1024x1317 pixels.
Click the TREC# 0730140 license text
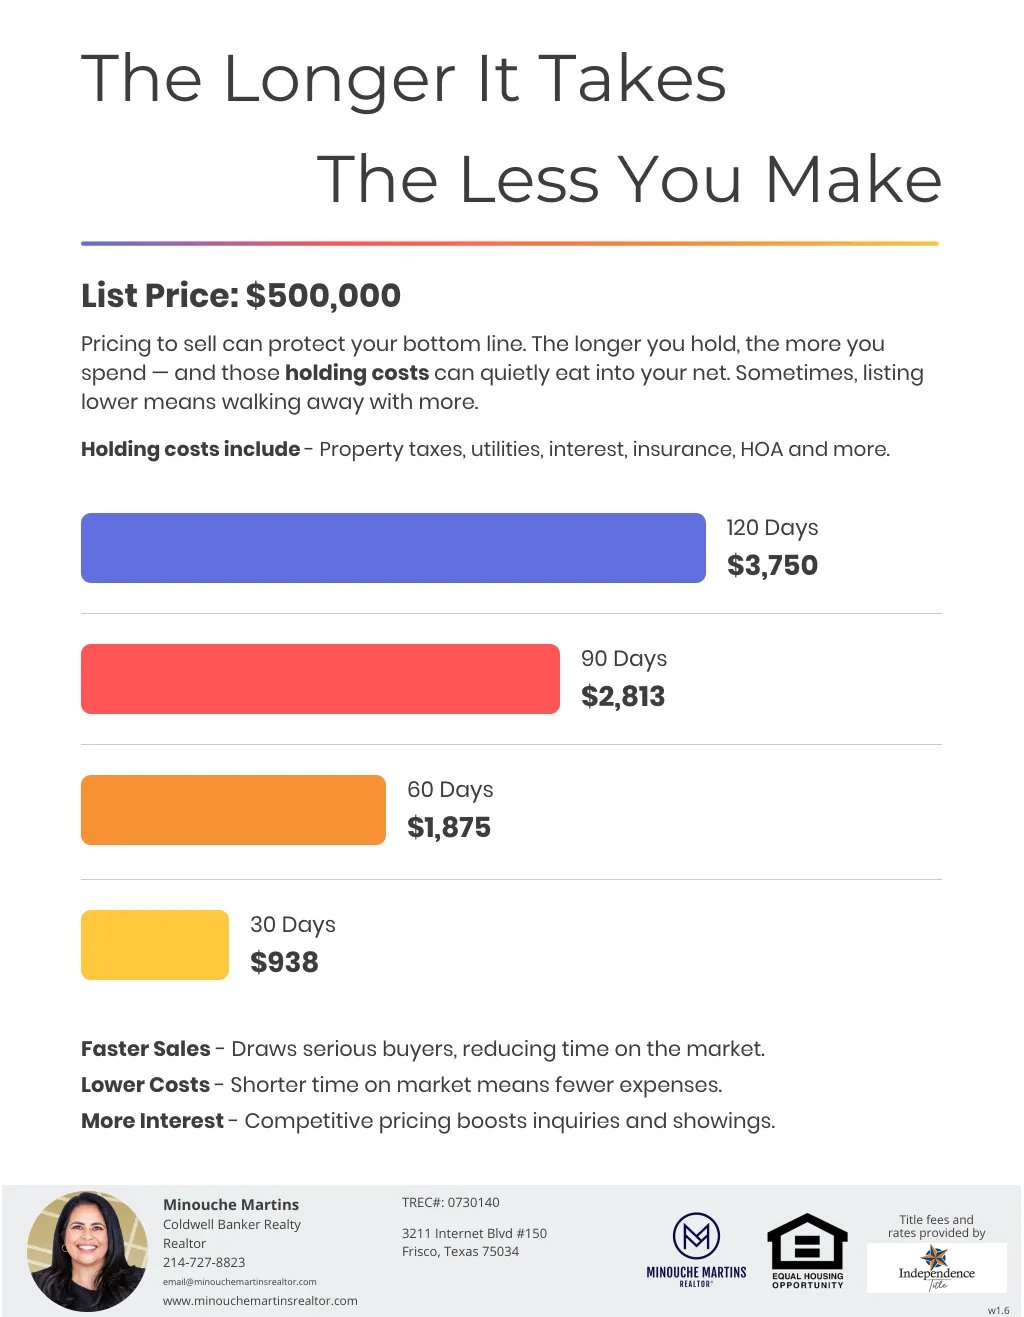(450, 1203)
